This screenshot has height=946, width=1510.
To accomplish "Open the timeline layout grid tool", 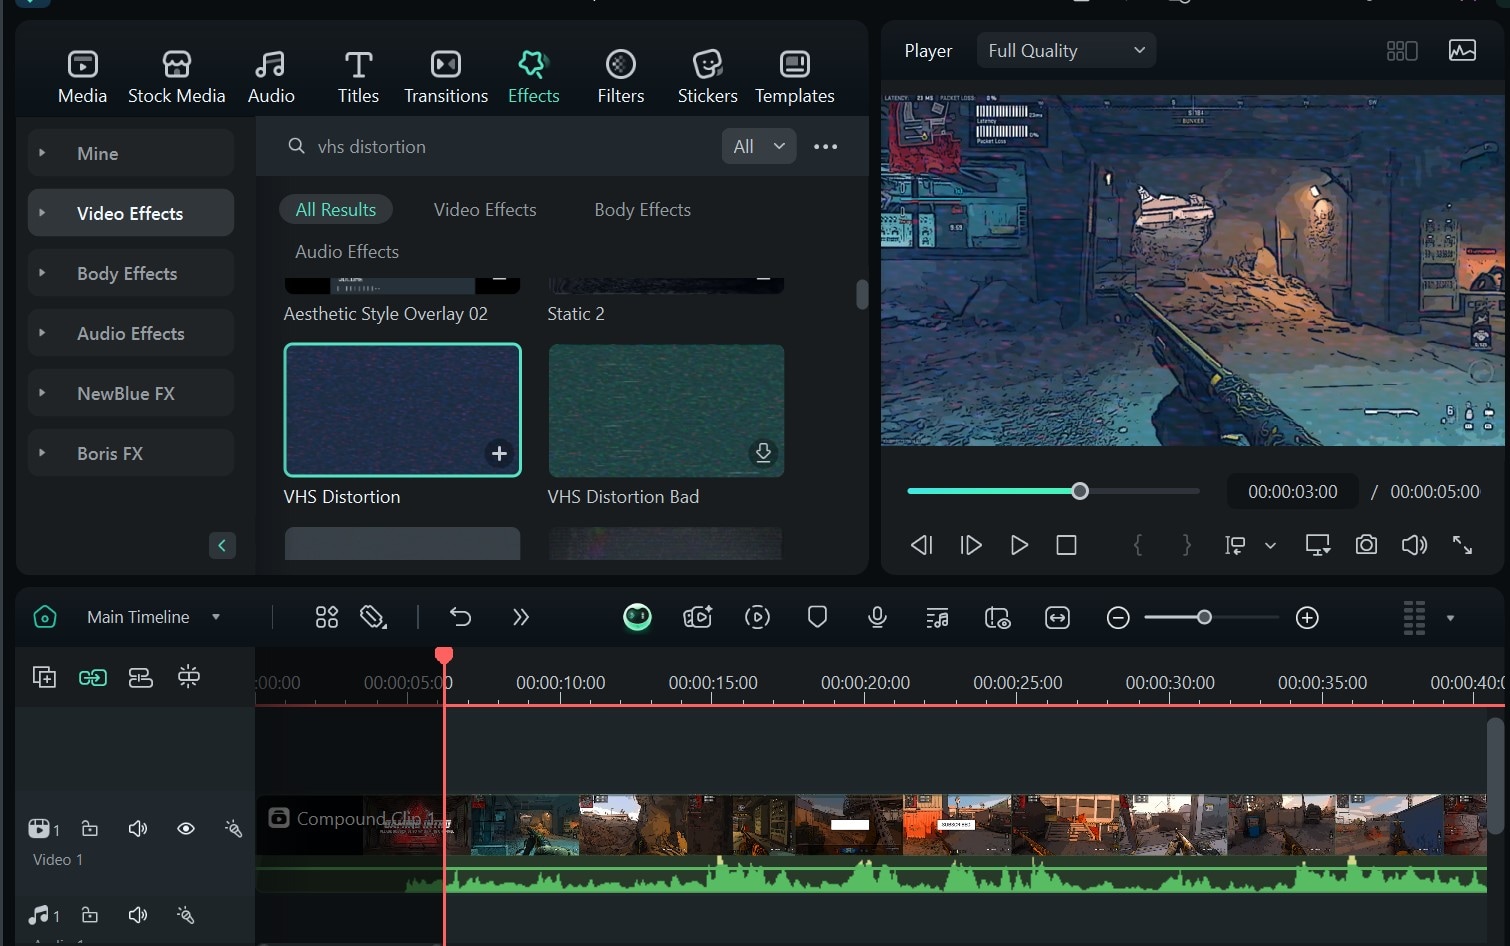I will pos(327,617).
